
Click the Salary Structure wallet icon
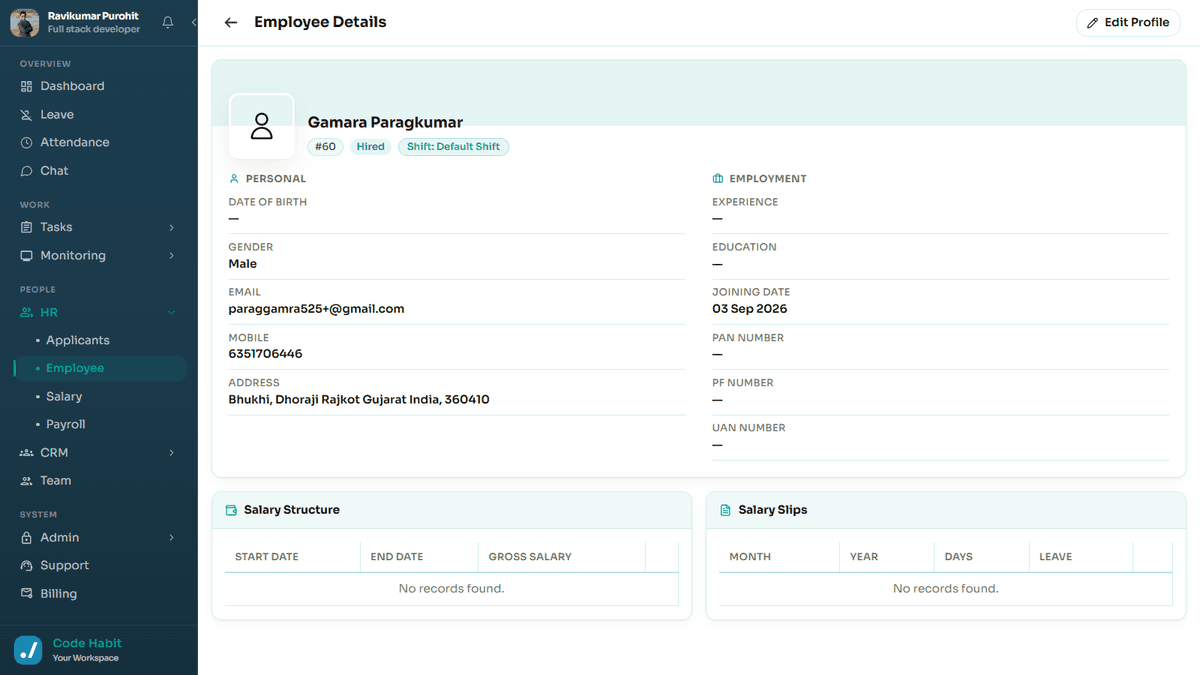pyautogui.click(x=232, y=510)
